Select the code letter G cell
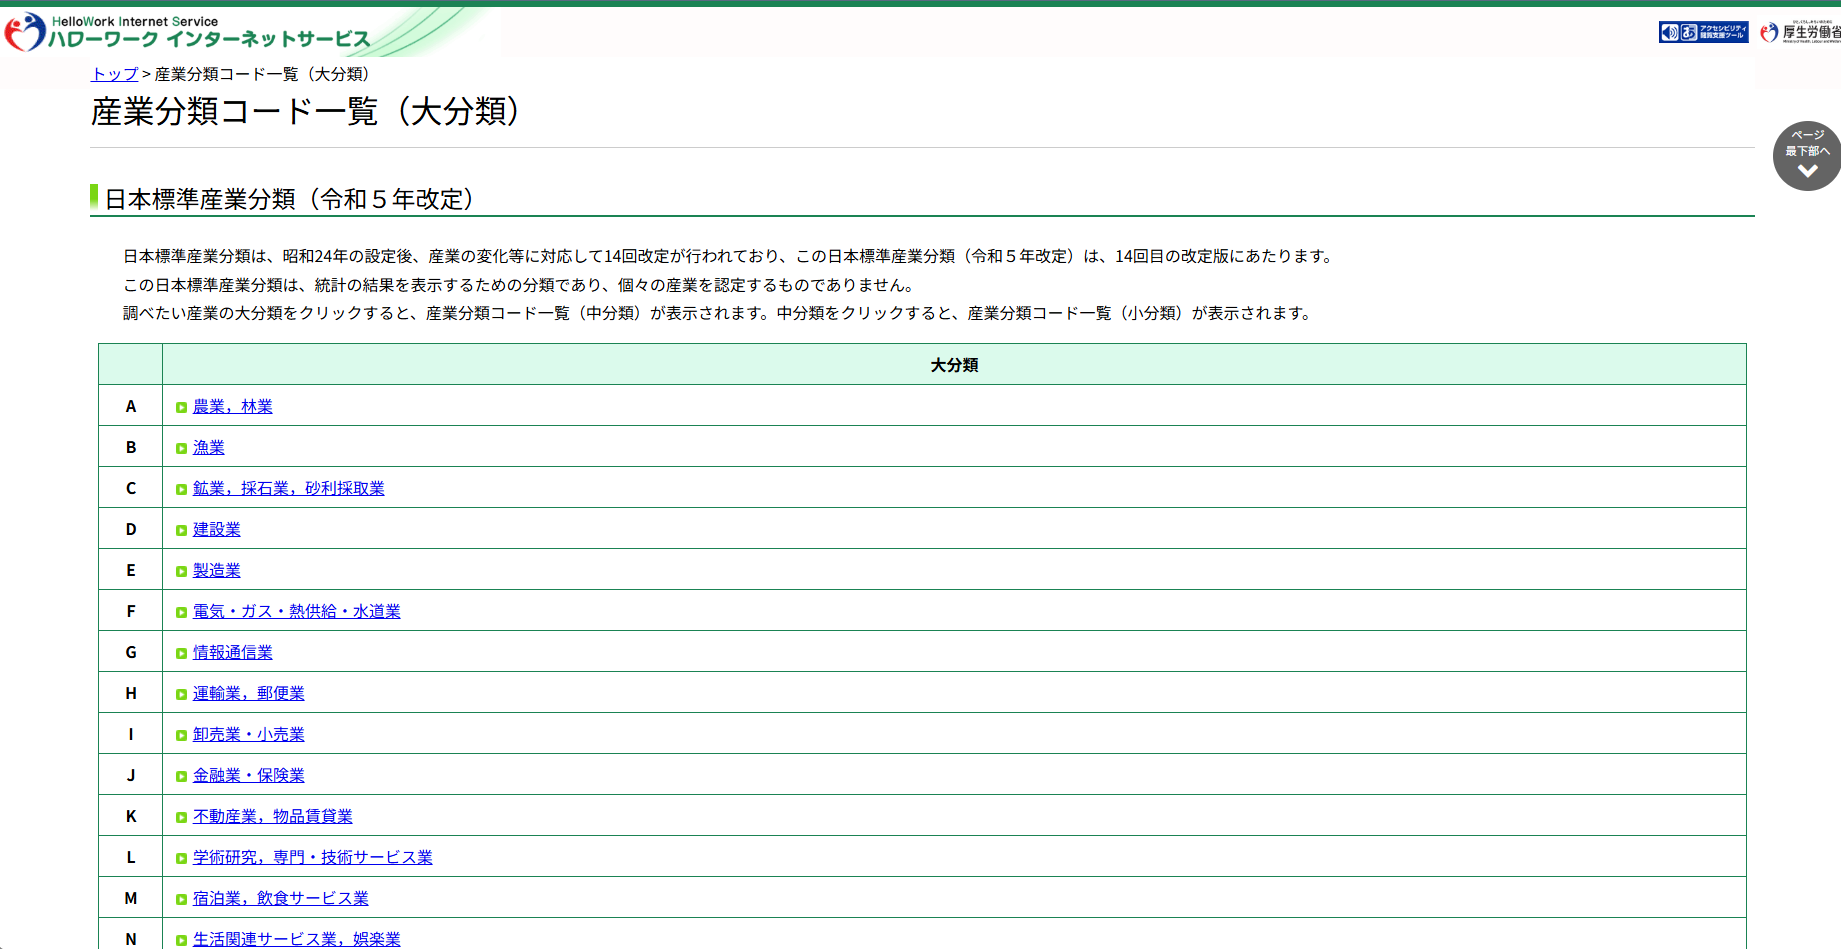Viewport: 1841px width, 949px height. point(131,652)
